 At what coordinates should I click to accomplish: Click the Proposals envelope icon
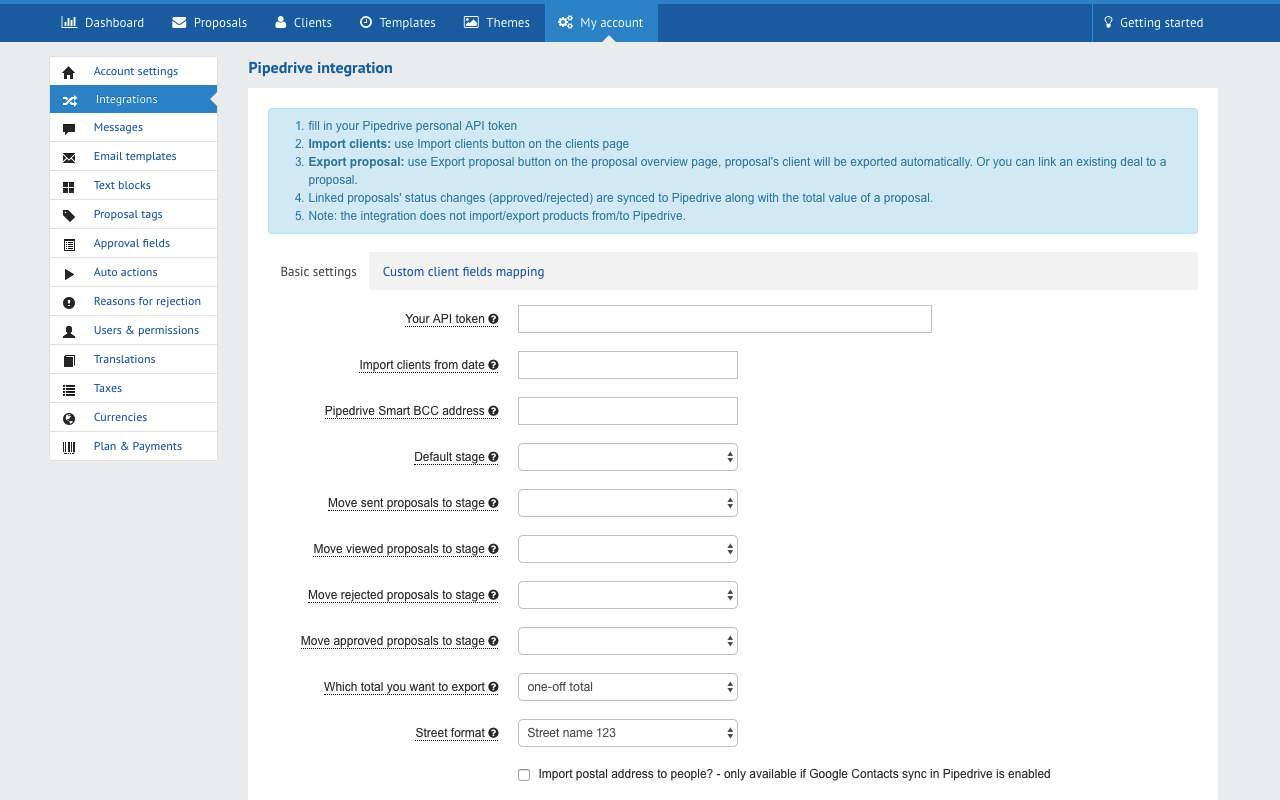point(179,22)
